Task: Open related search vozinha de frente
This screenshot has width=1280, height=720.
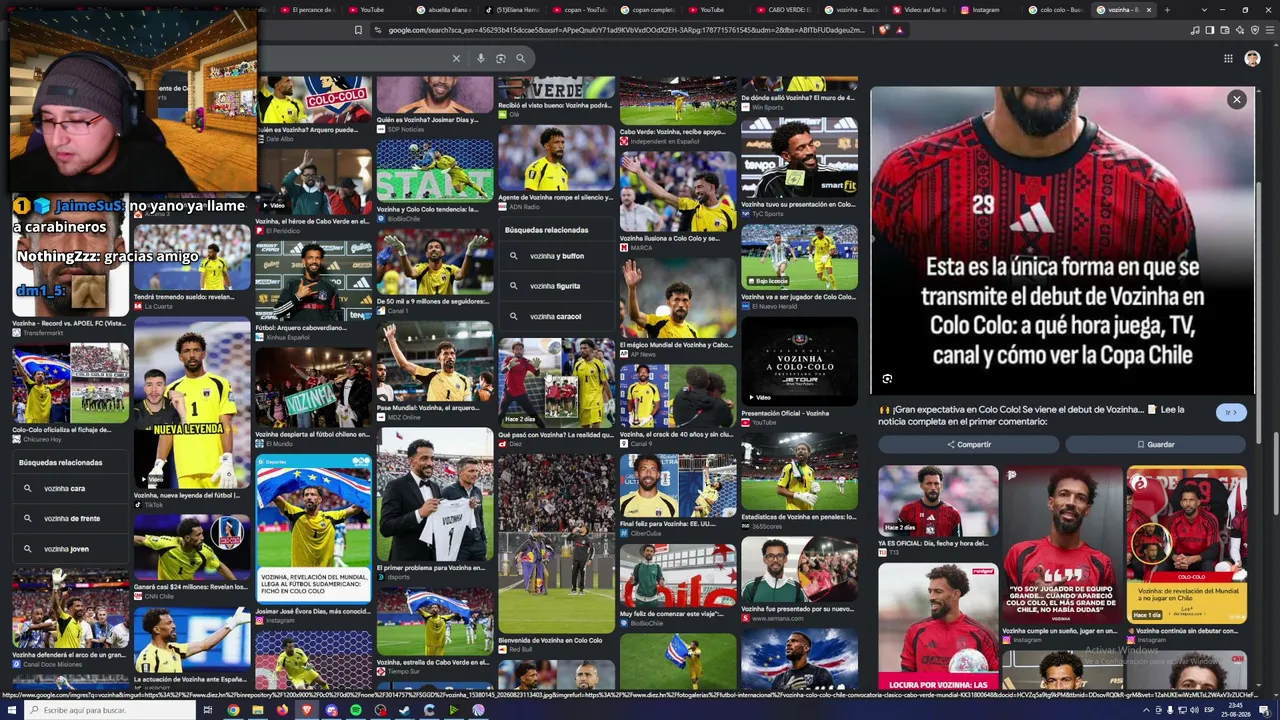Action: 71,519
